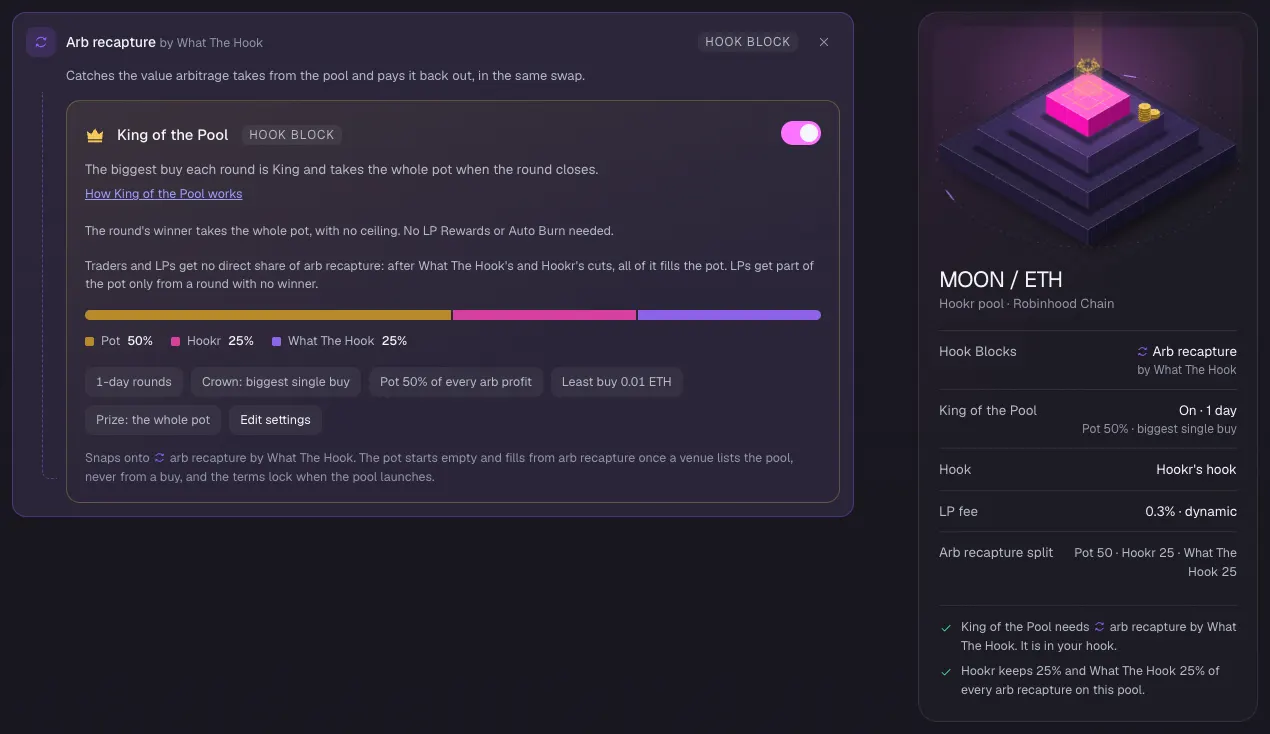This screenshot has width=1270, height=734.
Task: Click the Pot 50% of every arb profit chip
Action: (456, 382)
